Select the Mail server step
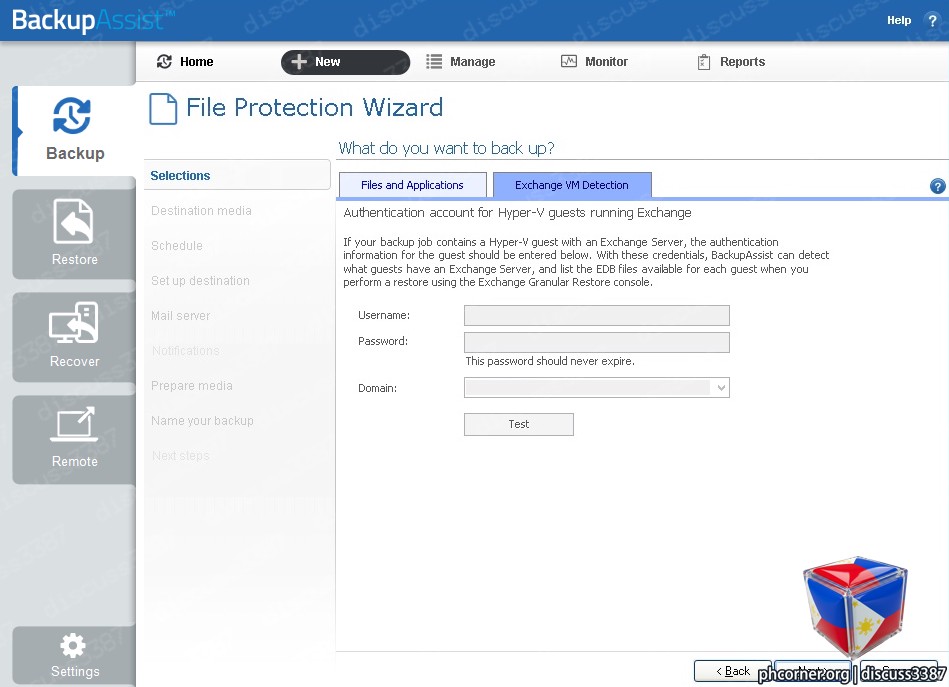 coord(180,315)
